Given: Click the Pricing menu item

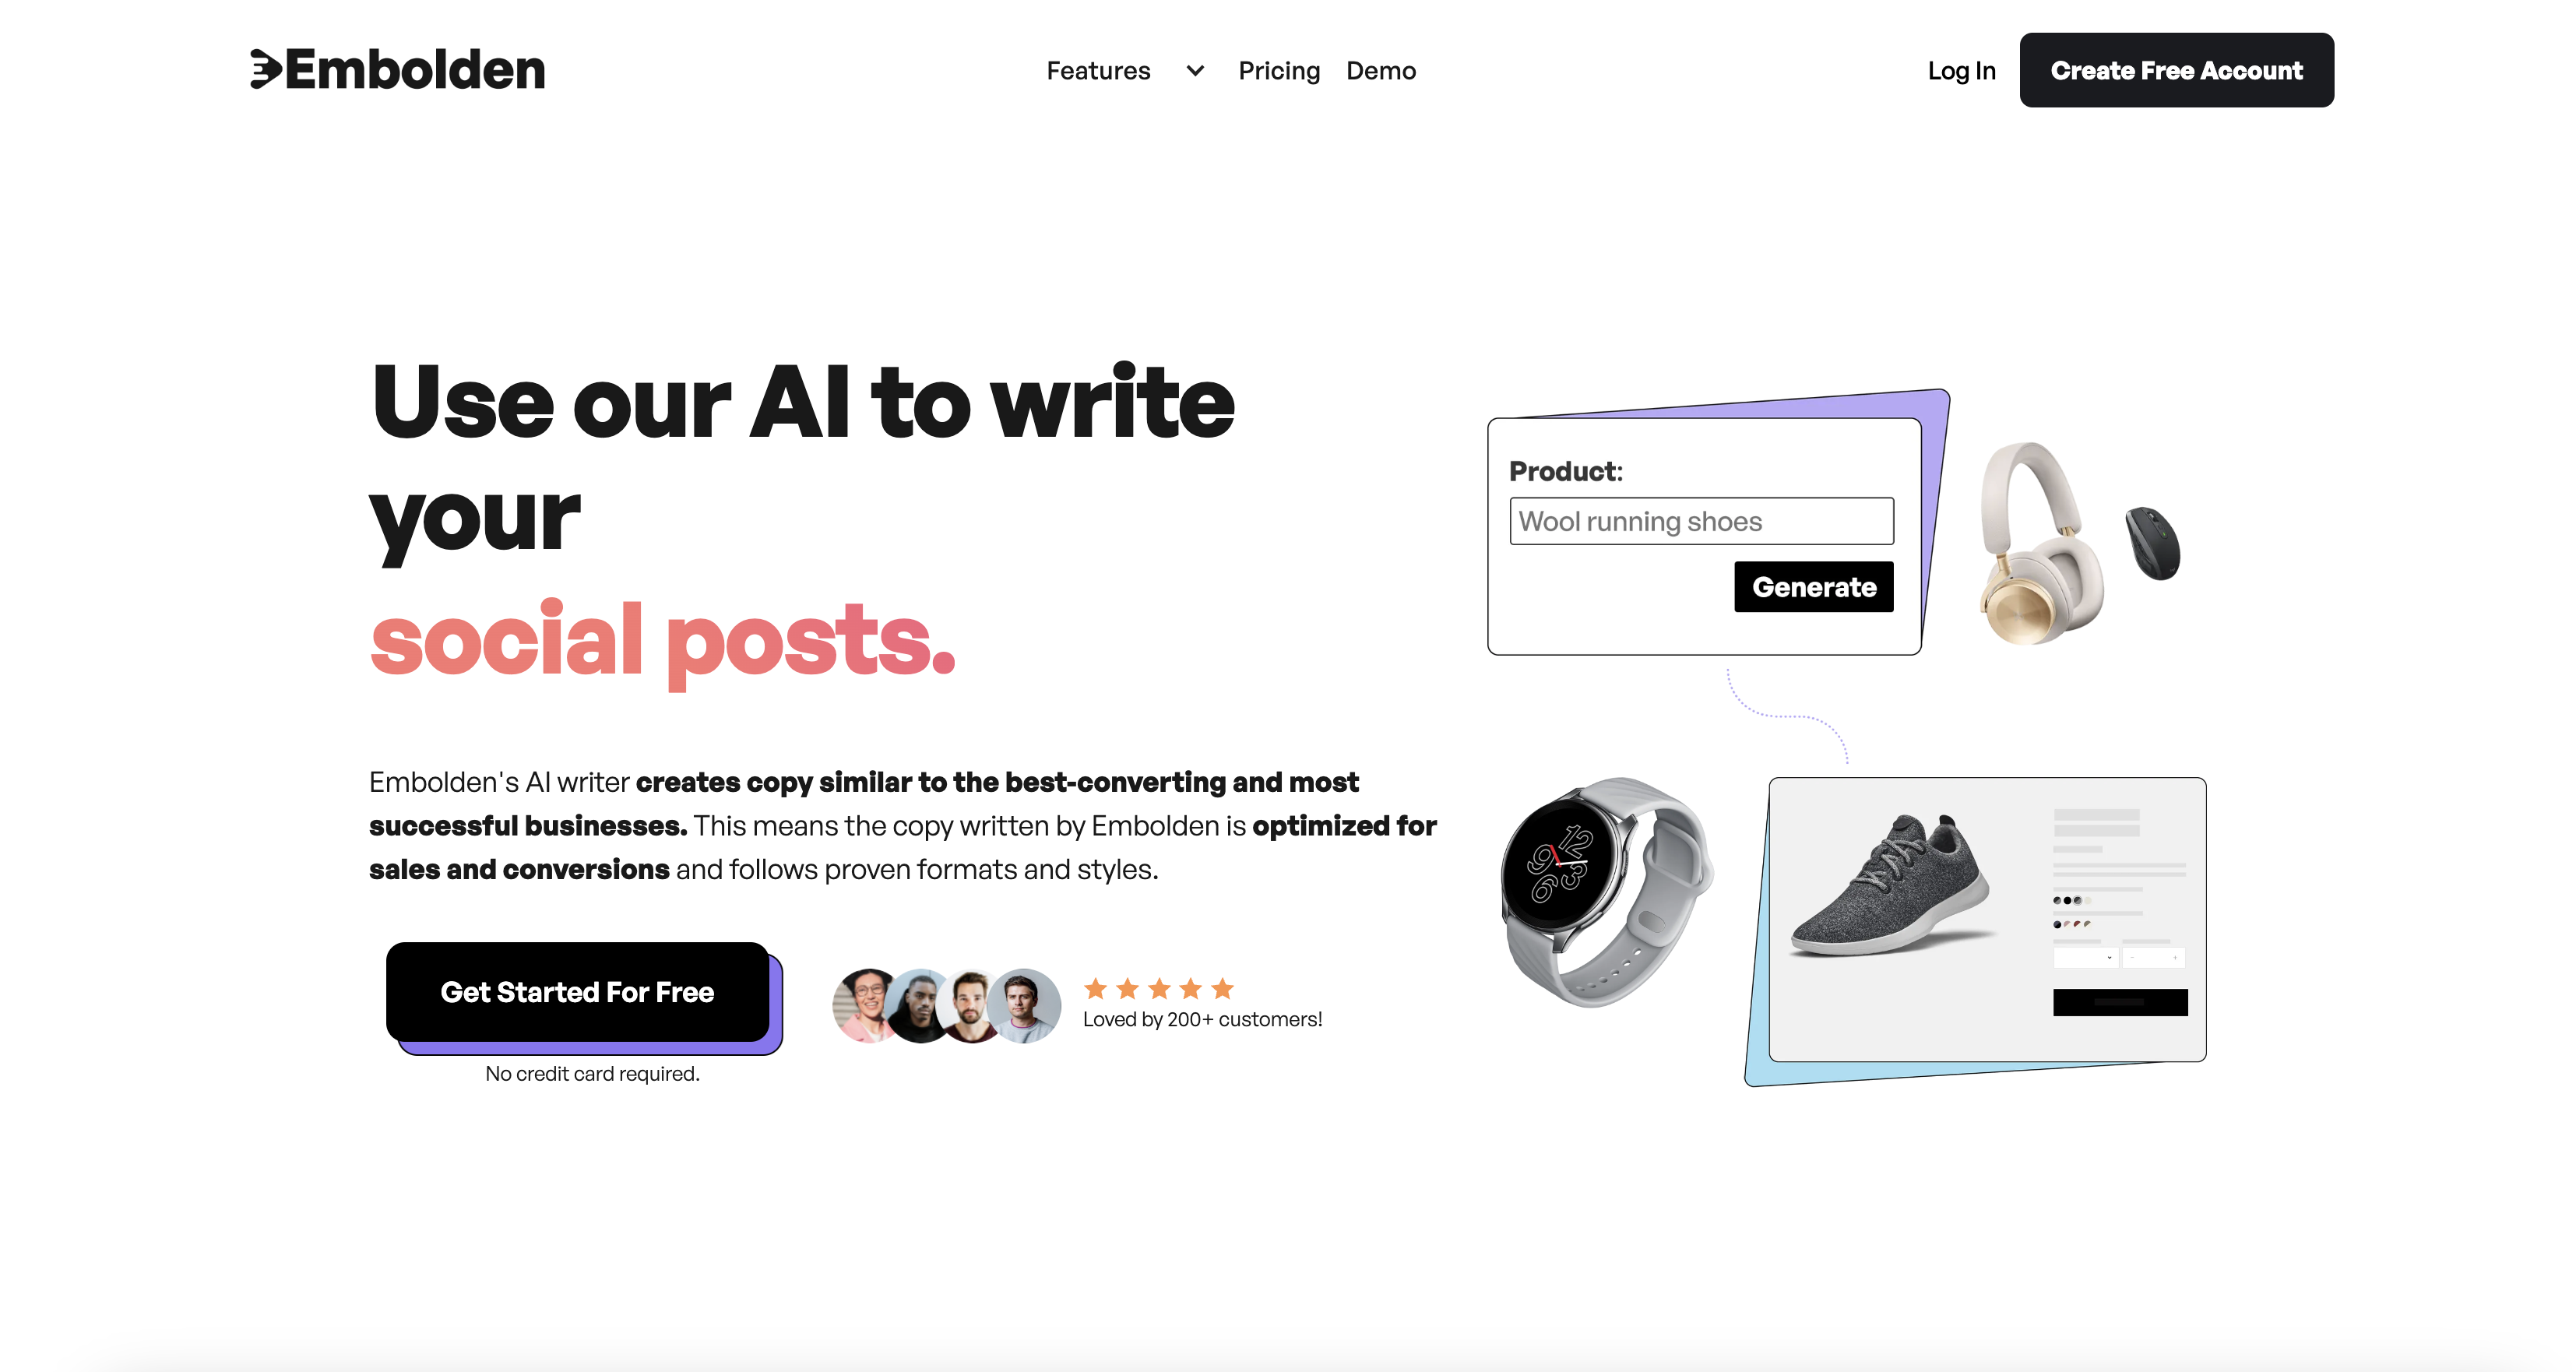Looking at the screenshot, I should coord(1279,70).
